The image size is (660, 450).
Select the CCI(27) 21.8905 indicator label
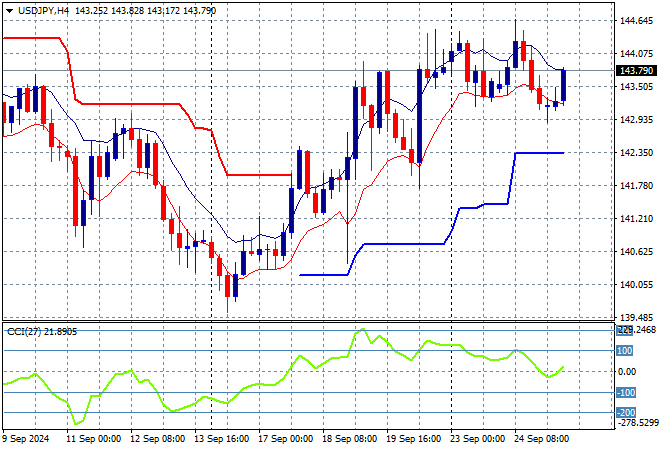coord(42,332)
